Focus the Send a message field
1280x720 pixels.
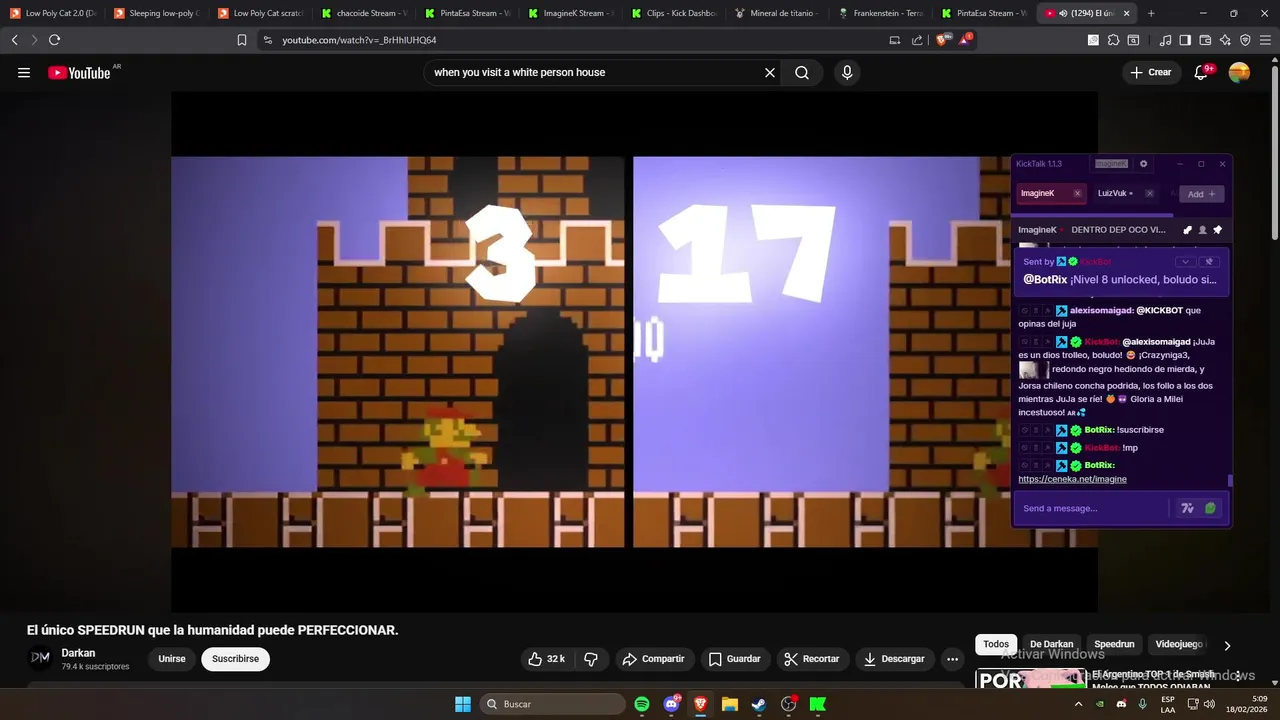coord(1092,508)
